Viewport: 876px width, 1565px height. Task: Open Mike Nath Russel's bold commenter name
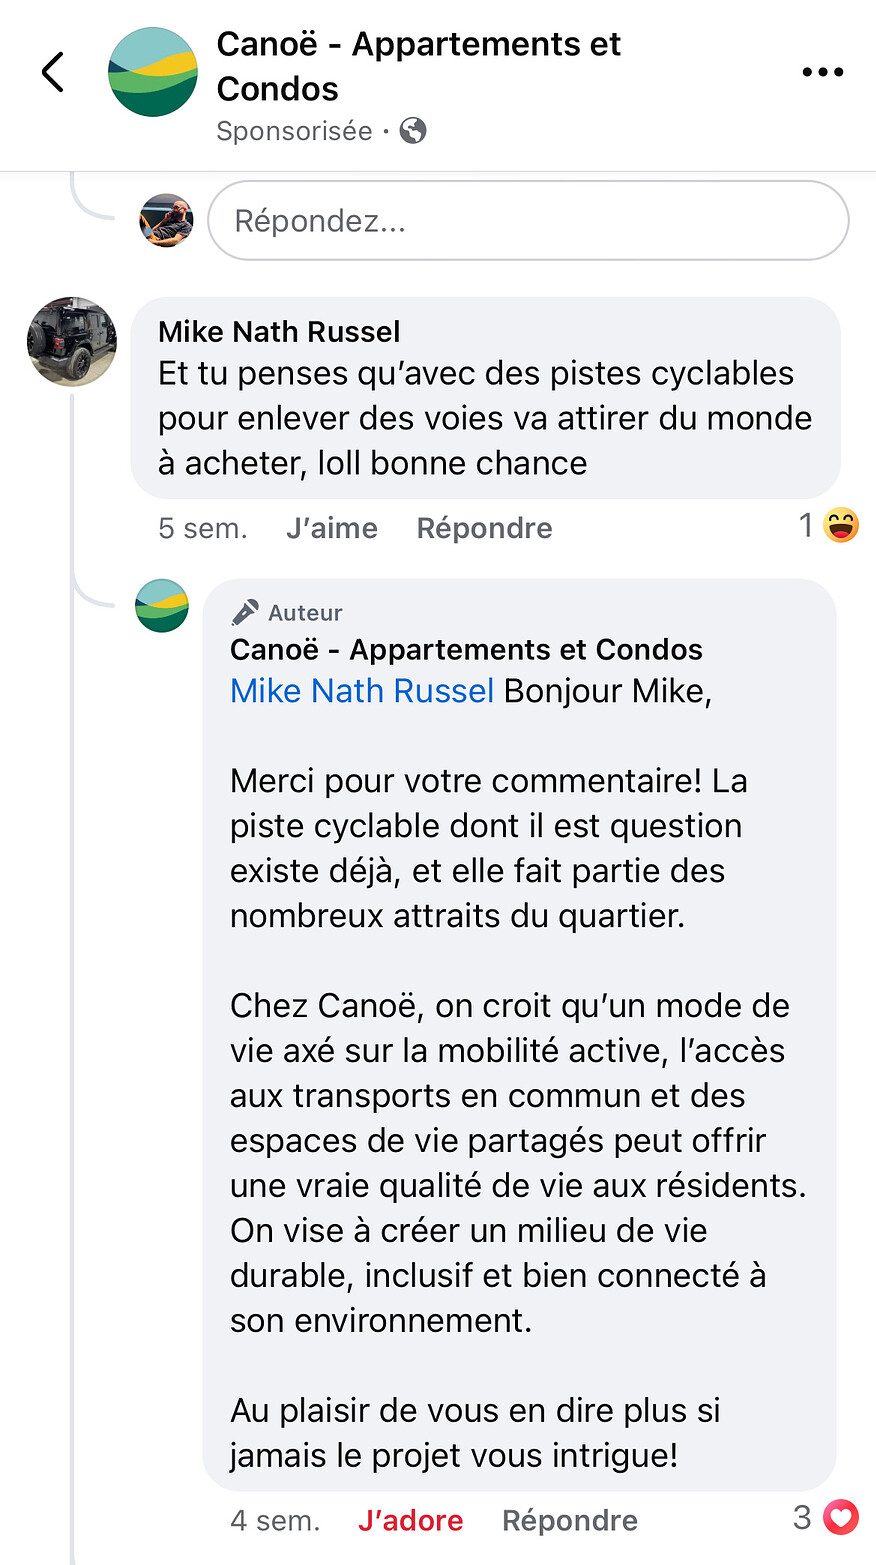click(x=279, y=332)
